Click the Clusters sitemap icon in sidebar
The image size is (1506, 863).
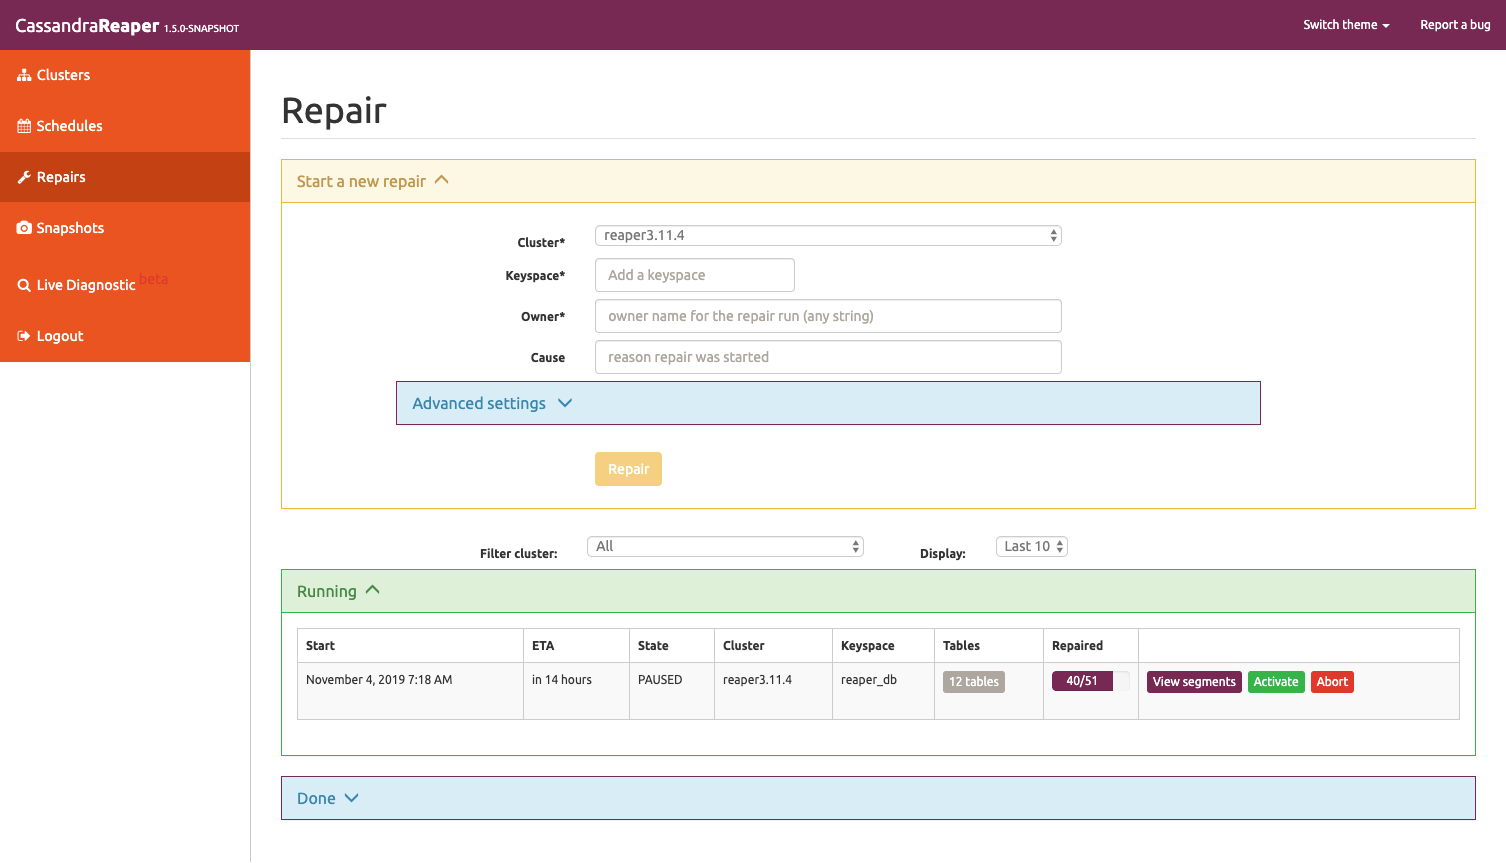point(24,75)
